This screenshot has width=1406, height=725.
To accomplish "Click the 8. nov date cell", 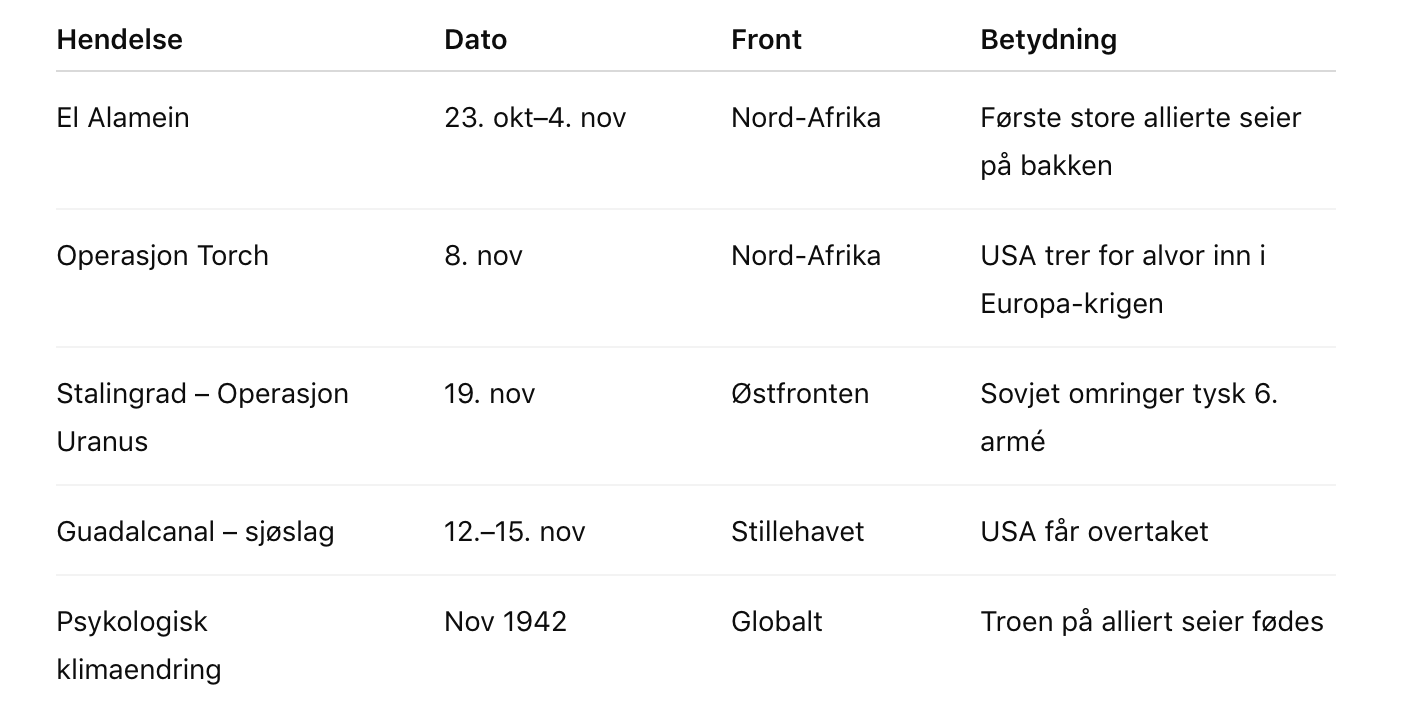I will (x=483, y=255).
